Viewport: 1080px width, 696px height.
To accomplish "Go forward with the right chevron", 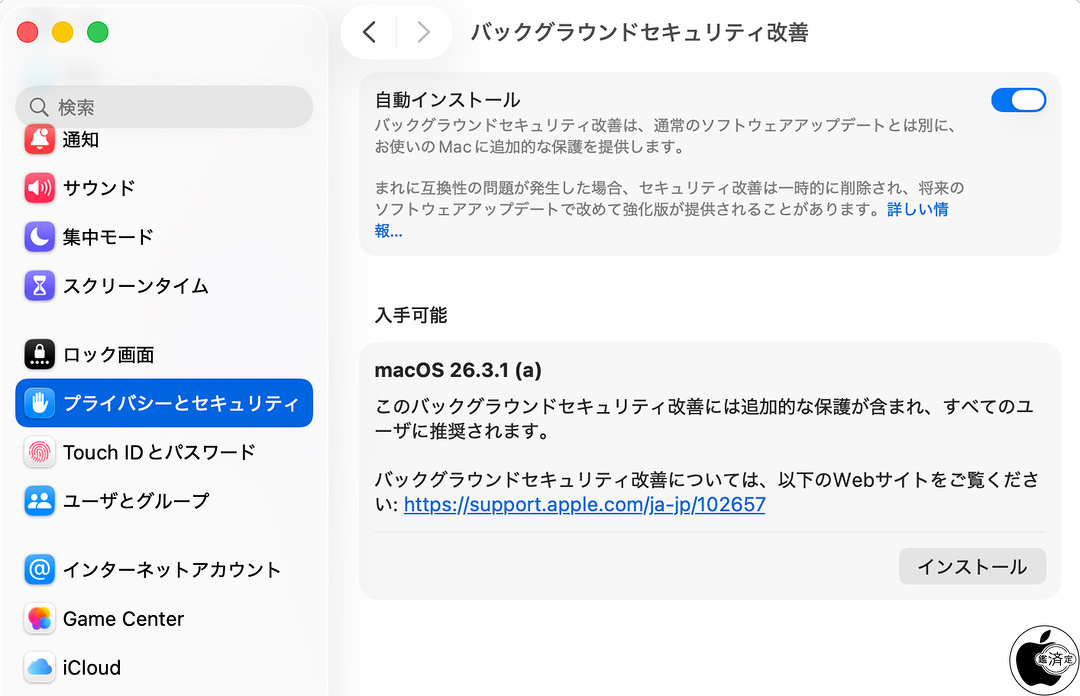I will coord(423,32).
